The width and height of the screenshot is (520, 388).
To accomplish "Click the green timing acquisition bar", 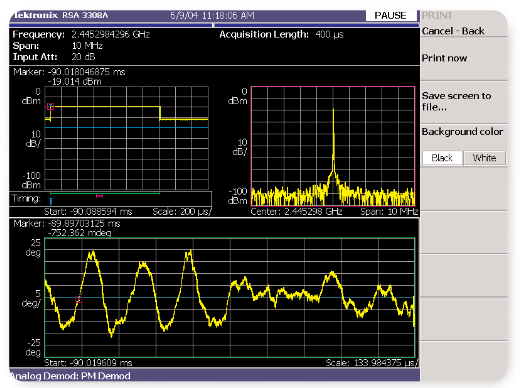I will [x=105, y=193].
